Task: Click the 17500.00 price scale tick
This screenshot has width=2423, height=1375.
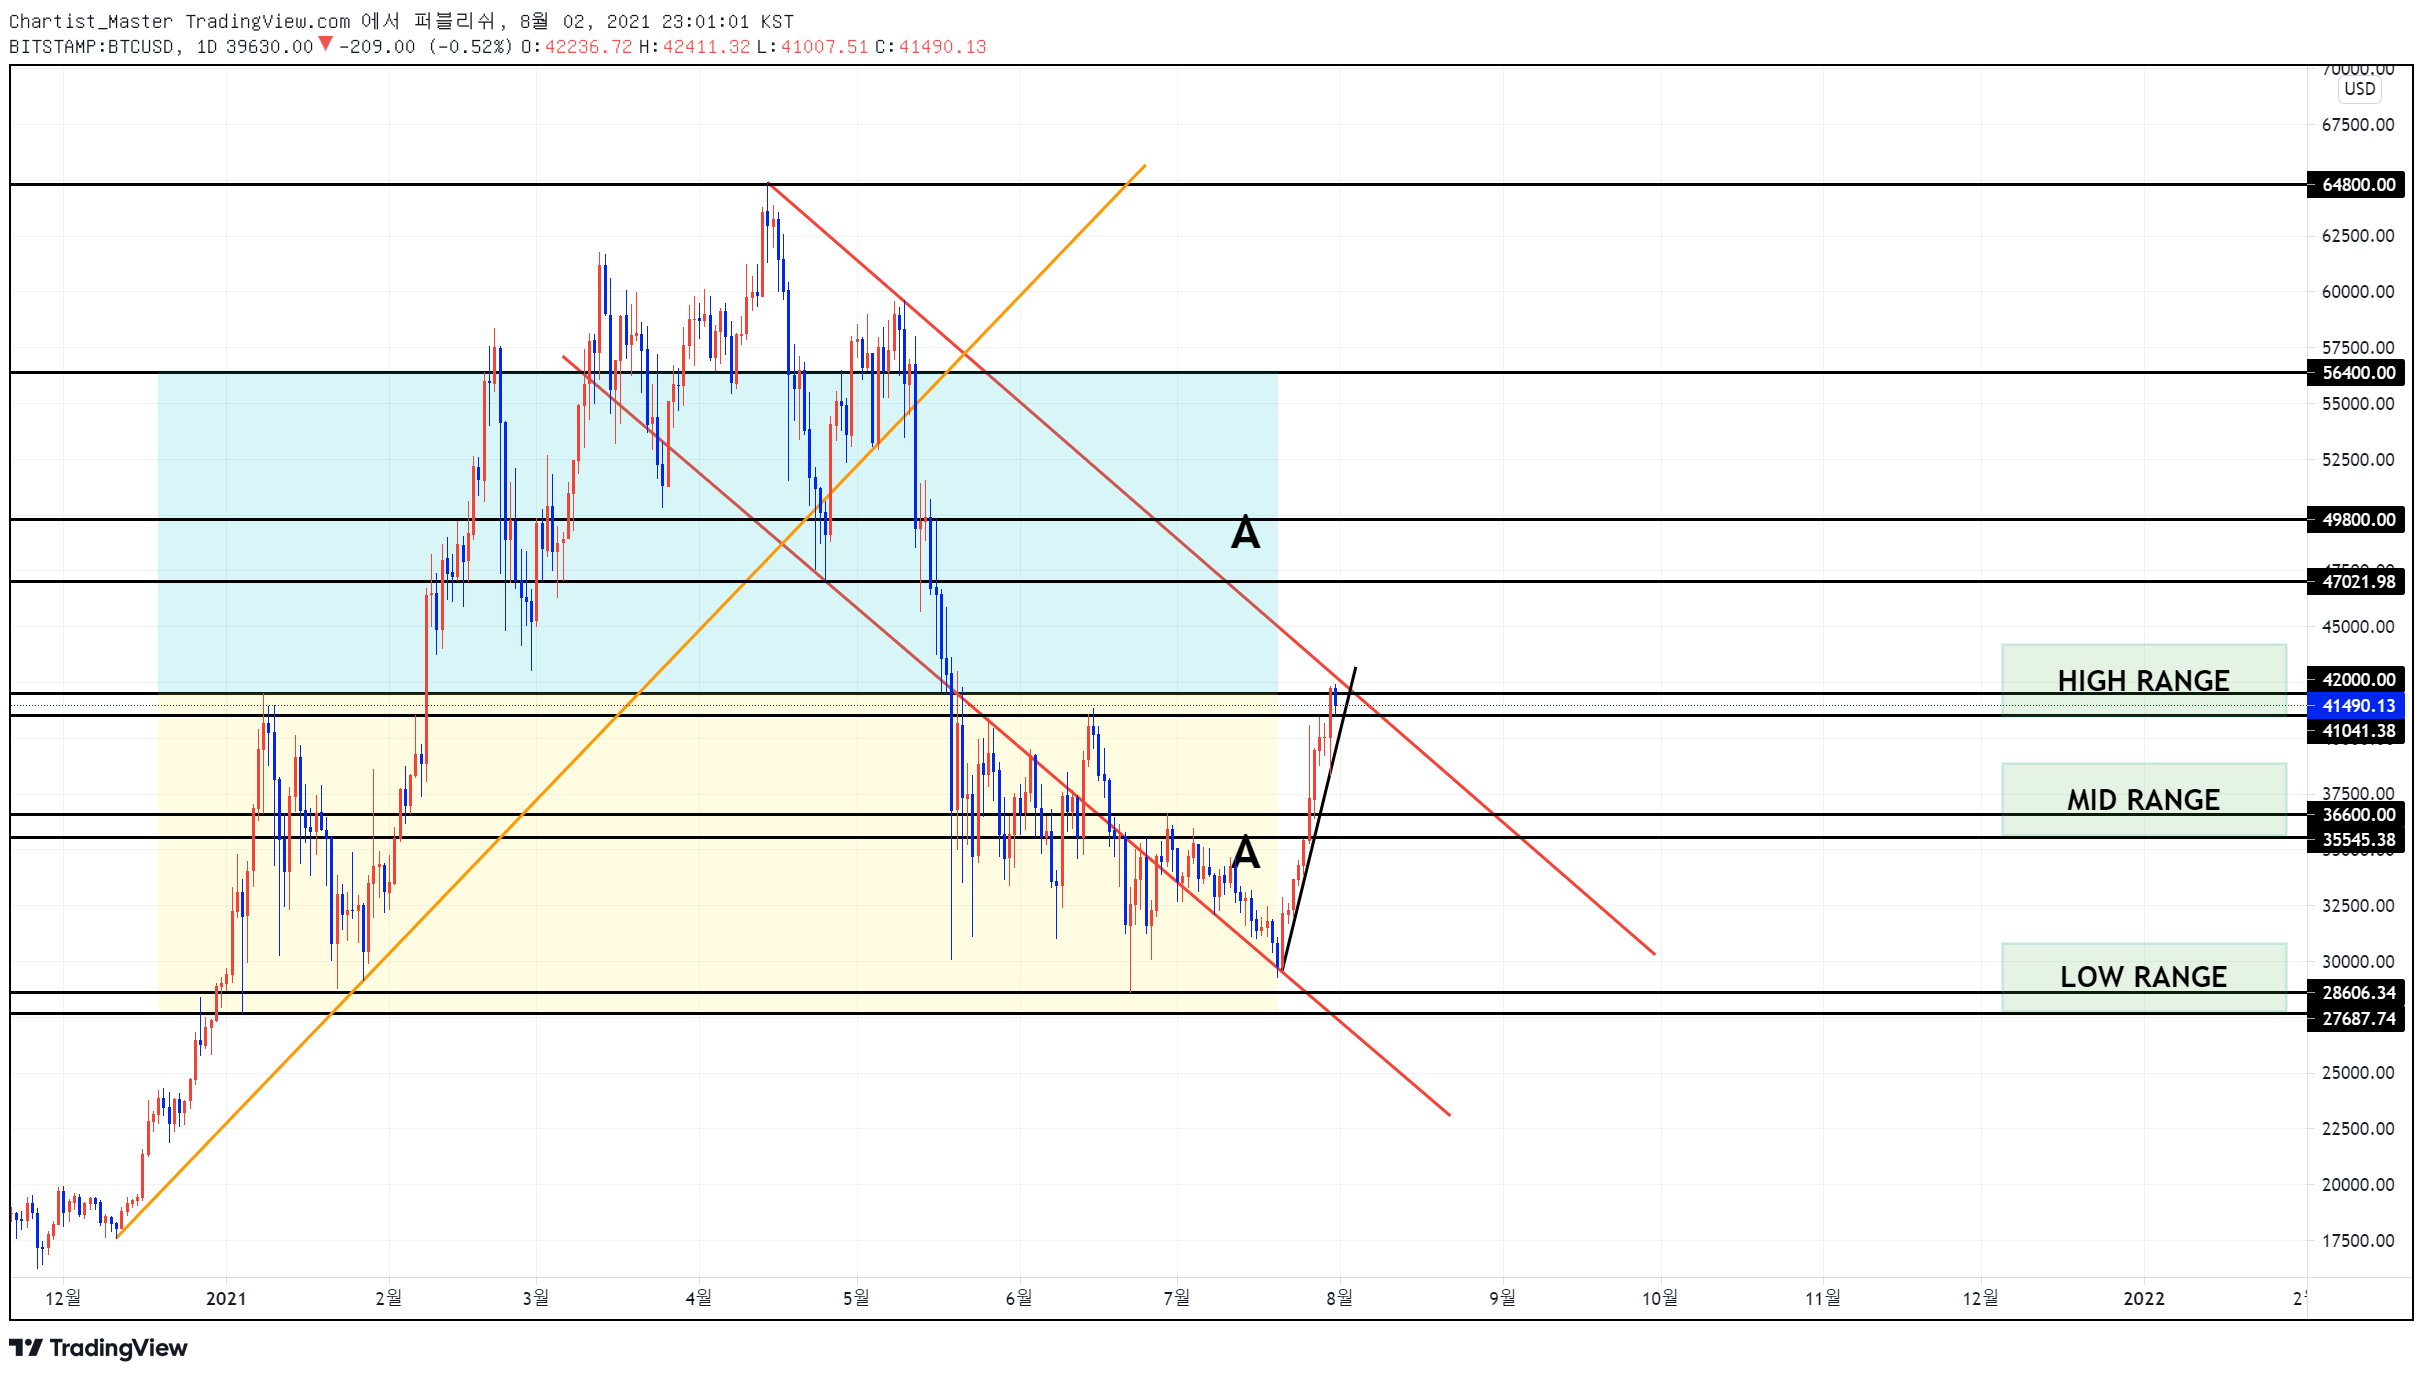Action: 2357,1241
